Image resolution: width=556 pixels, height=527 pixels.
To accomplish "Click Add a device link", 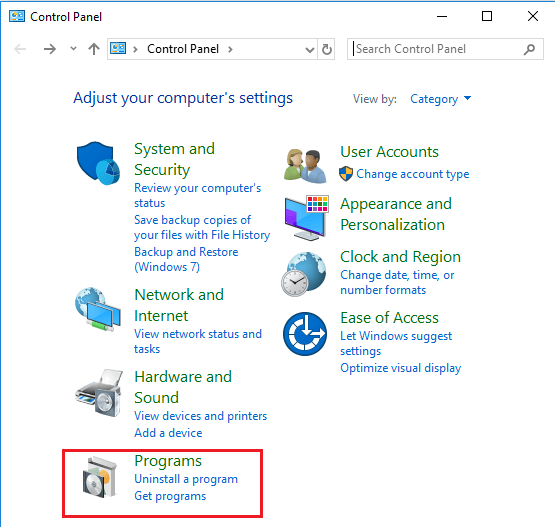I will tap(168, 433).
